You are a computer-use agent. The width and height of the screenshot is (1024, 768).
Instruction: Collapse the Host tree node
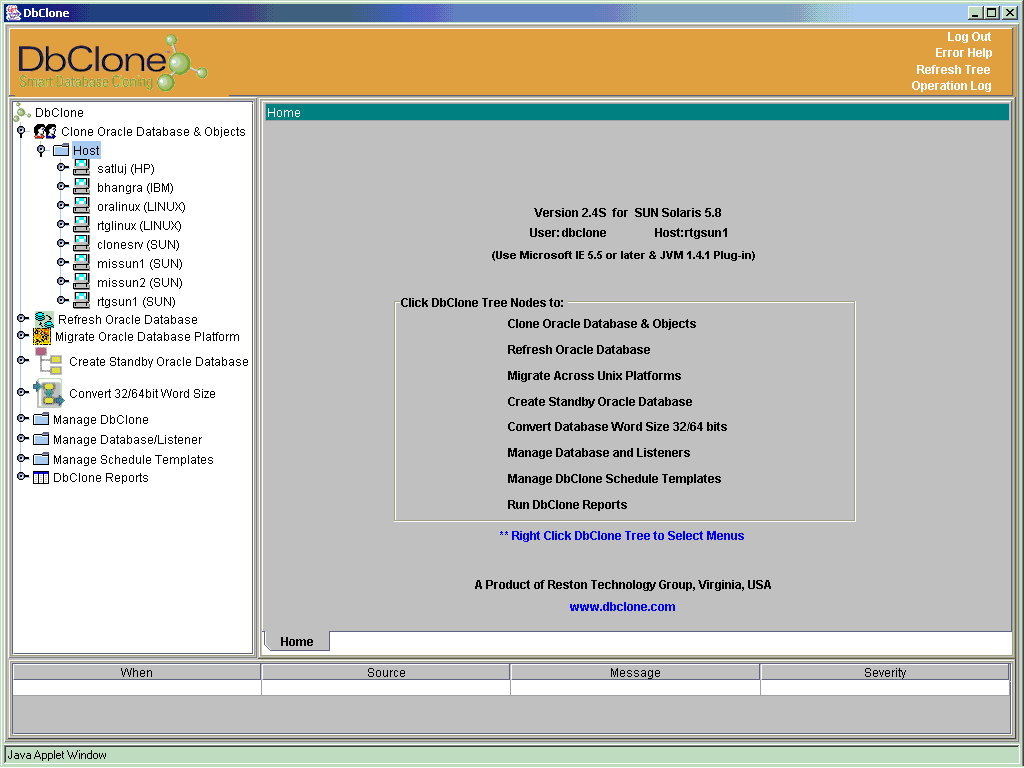pos(41,150)
